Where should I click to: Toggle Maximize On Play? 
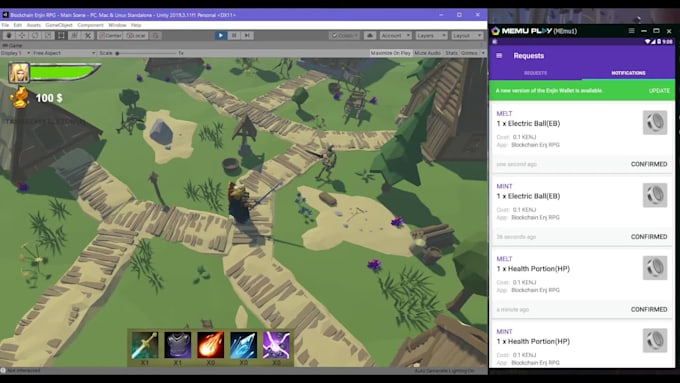(390, 53)
